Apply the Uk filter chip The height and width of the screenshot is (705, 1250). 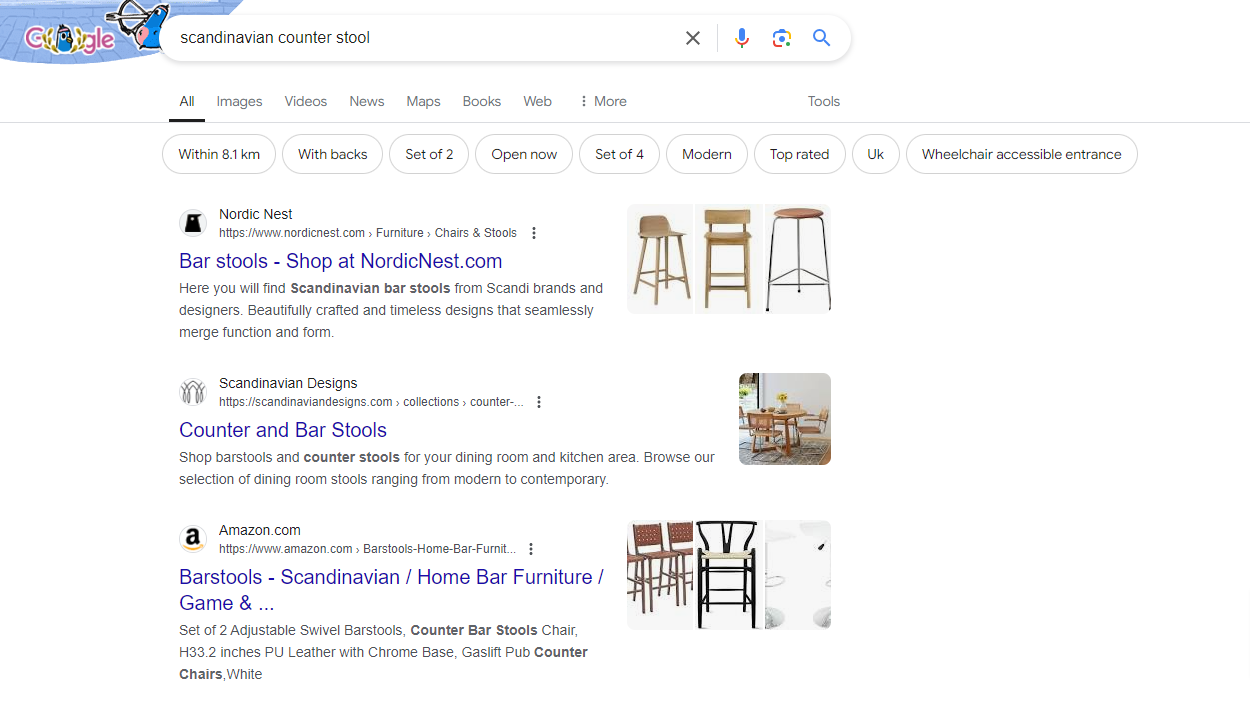click(876, 154)
